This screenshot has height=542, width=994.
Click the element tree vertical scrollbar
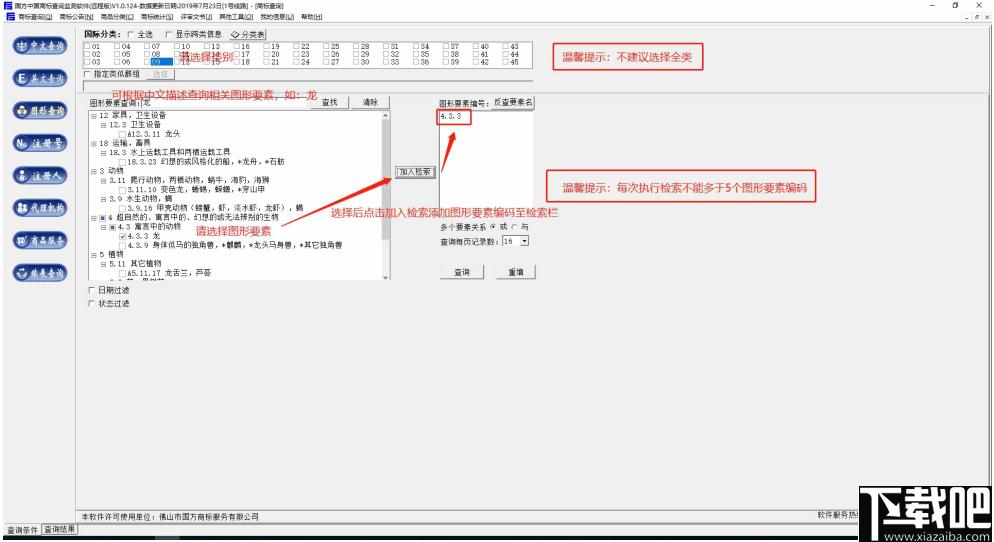(385, 196)
